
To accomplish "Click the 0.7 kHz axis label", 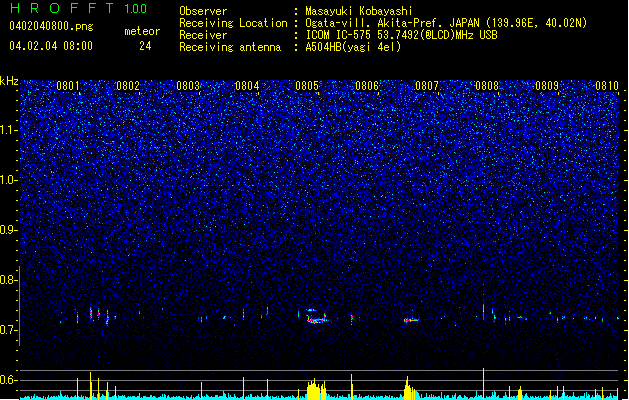I will click(x=9, y=330).
